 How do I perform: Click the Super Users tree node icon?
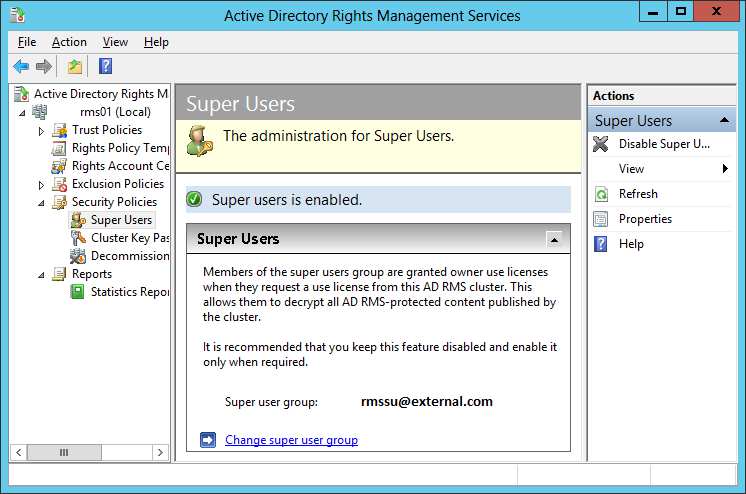78,220
